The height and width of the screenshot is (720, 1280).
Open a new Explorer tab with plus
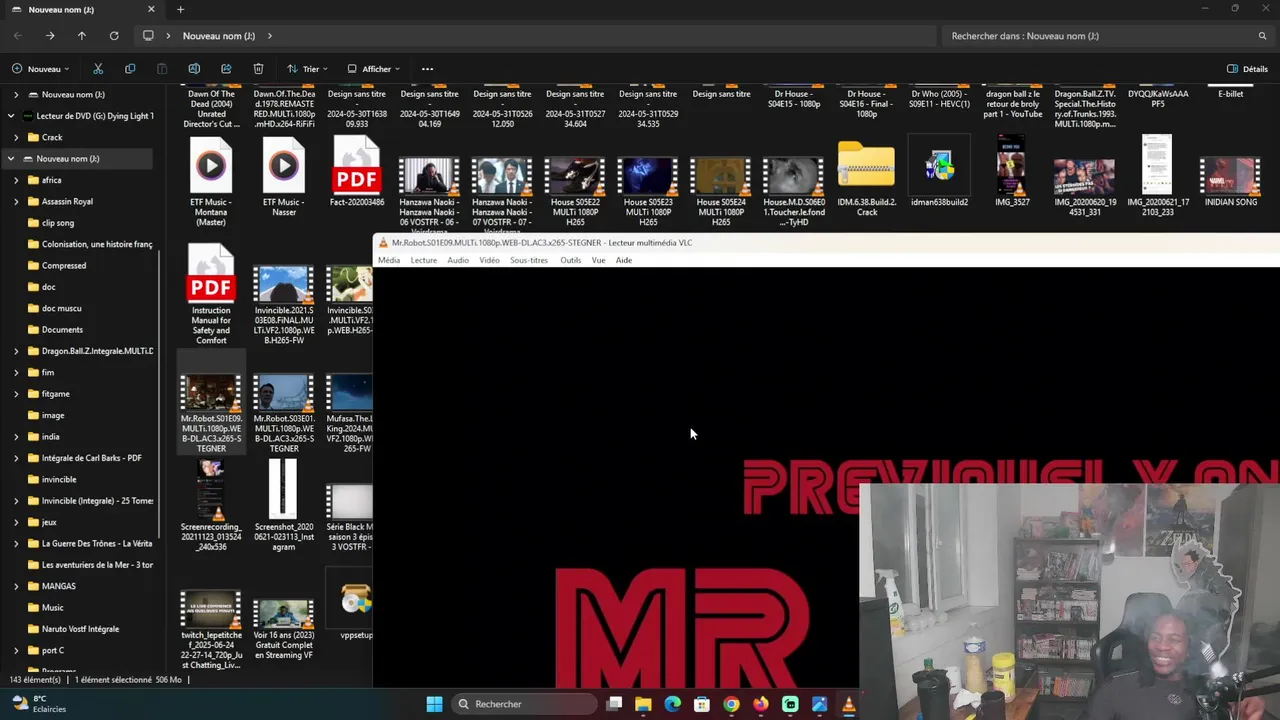(180, 10)
